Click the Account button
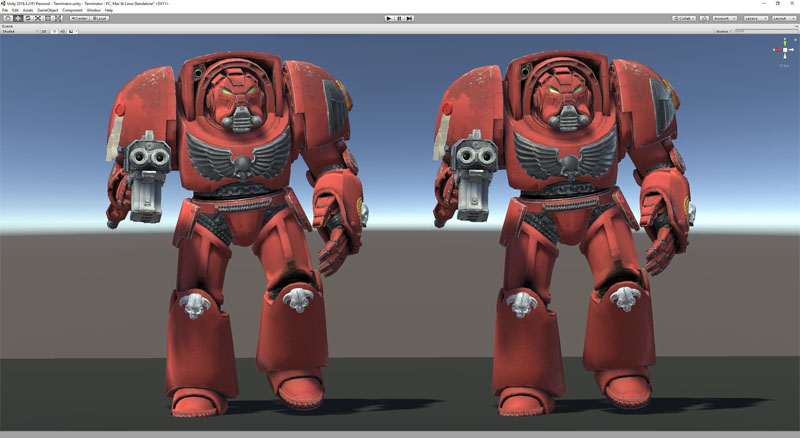This screenshot has height=438, width=800. click(725, 18)
